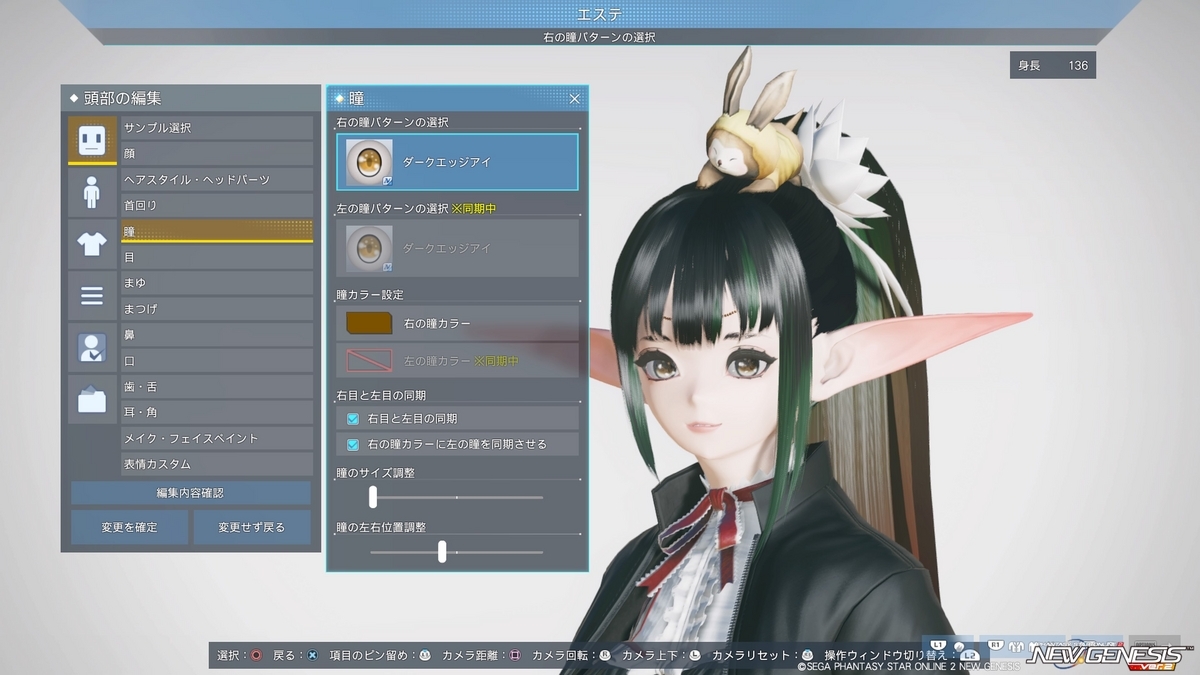Open メイク・フェイスペイント menu item

coord(217,439)
